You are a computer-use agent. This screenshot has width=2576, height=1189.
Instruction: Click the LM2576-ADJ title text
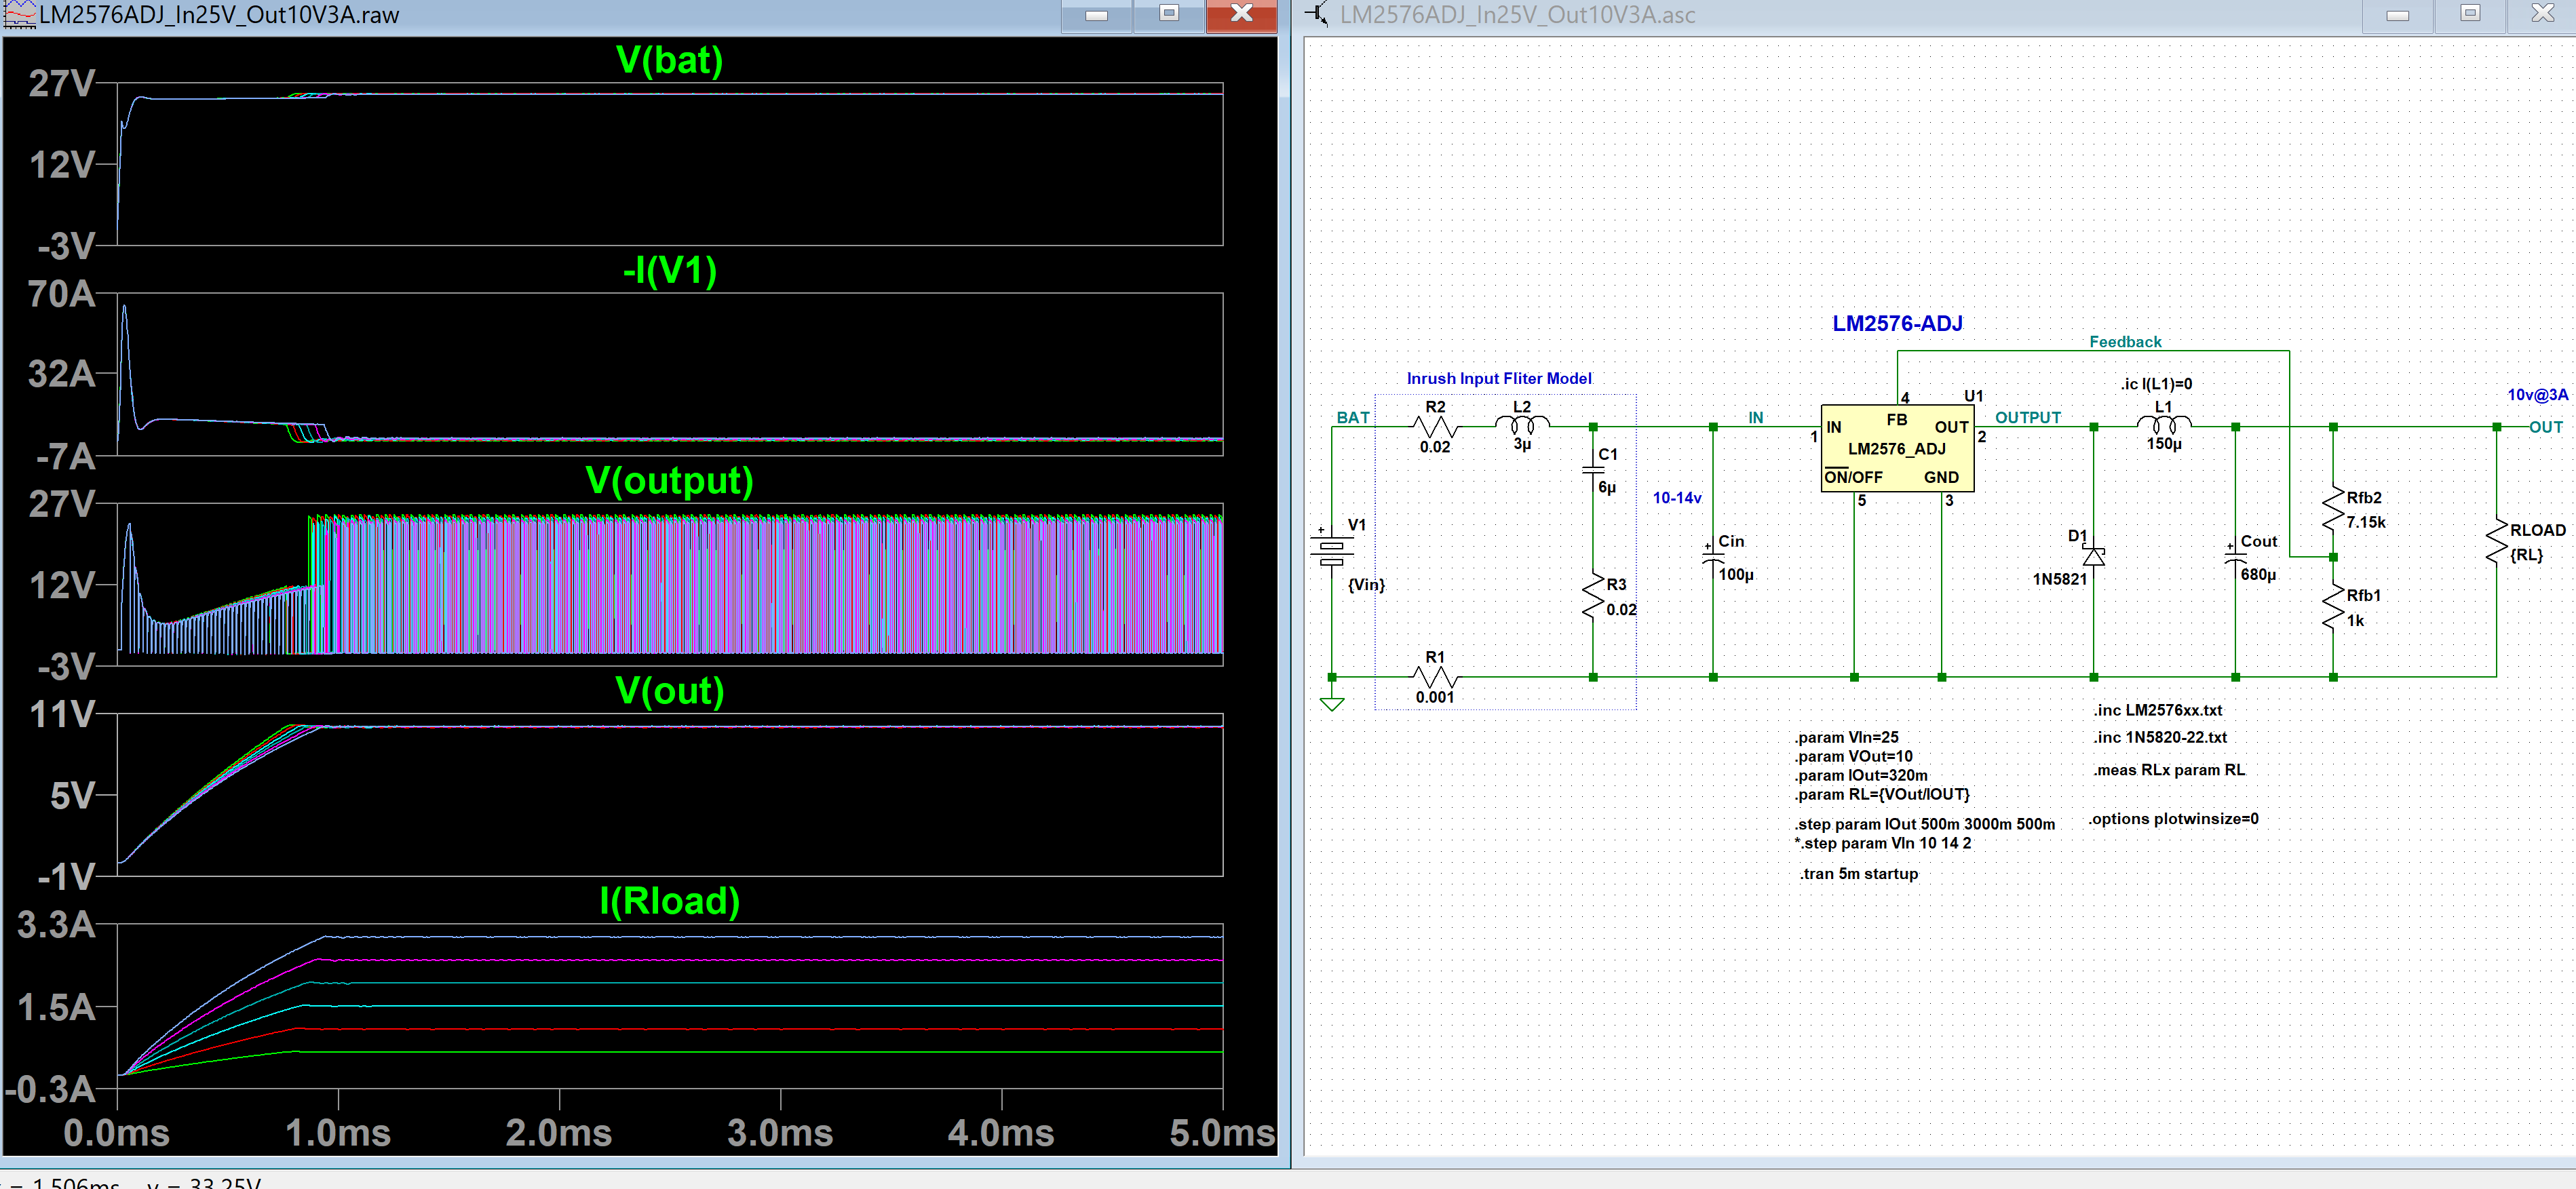coord(1897,323)
